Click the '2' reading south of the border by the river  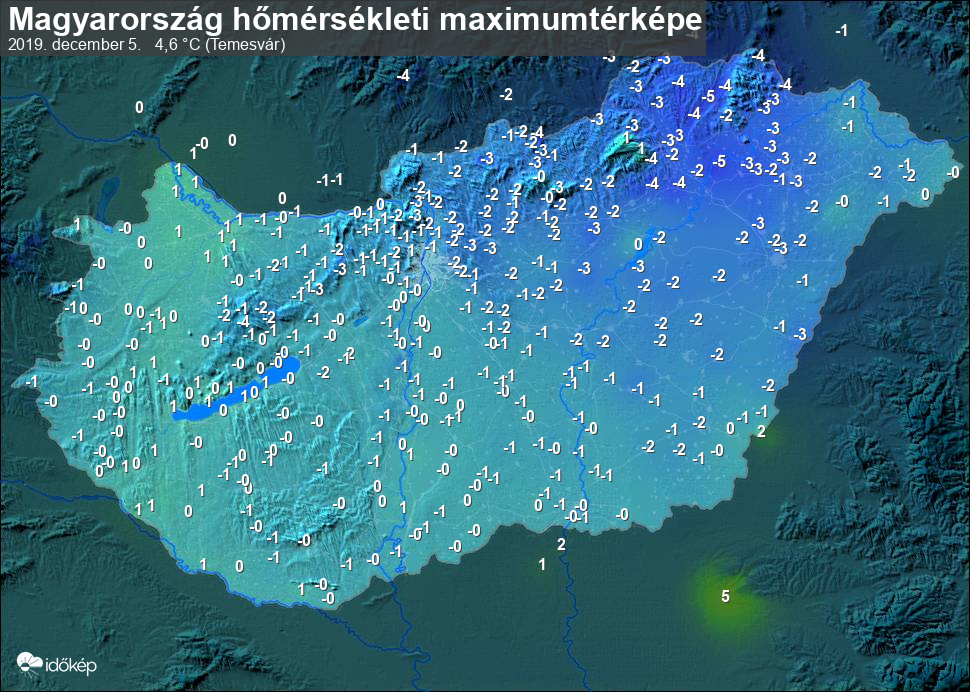point(561,545)
